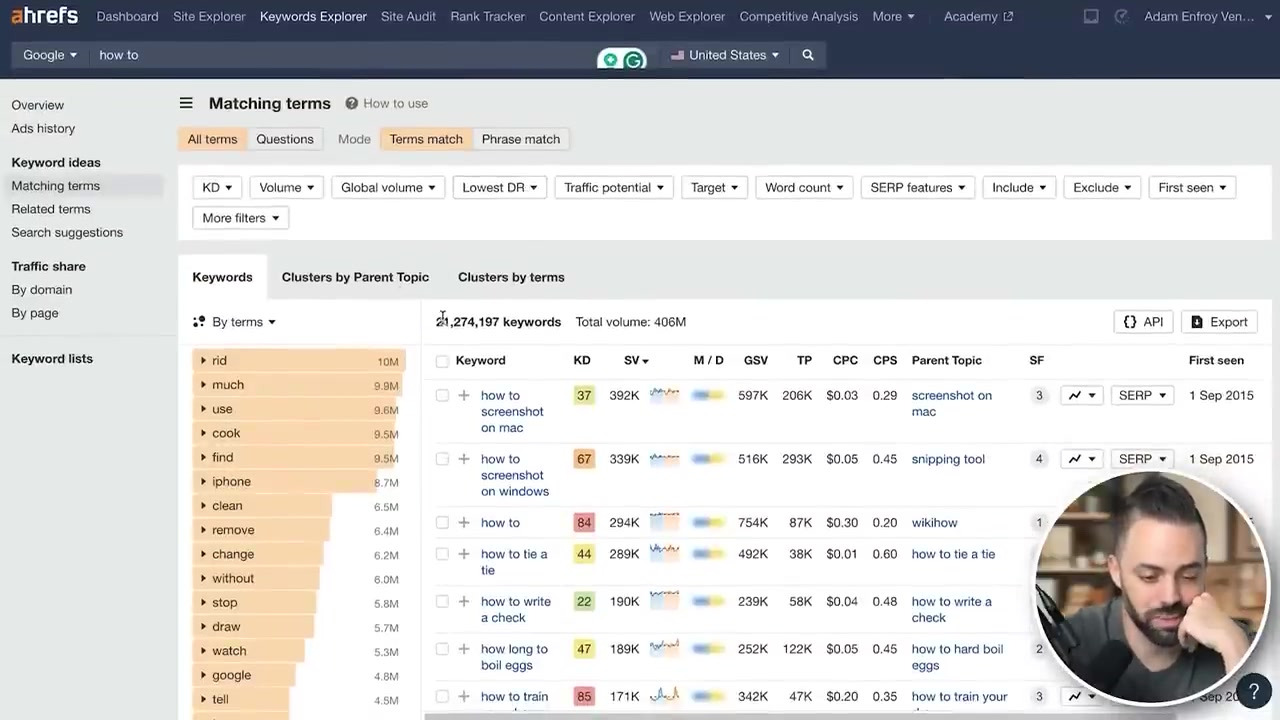Click the Grammarly icon in search bar

point(634,60)
